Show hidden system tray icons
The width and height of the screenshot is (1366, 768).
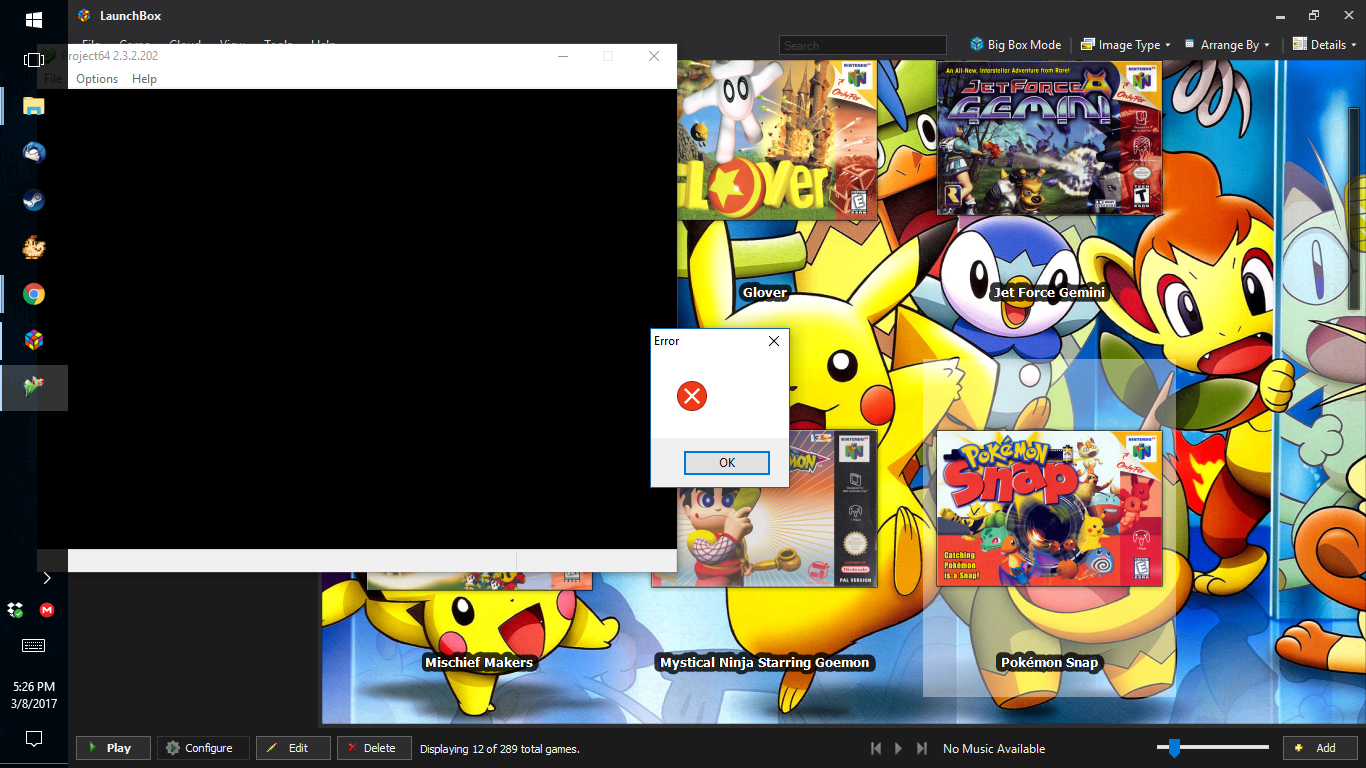pyautogui.click(x=46, y=578)
